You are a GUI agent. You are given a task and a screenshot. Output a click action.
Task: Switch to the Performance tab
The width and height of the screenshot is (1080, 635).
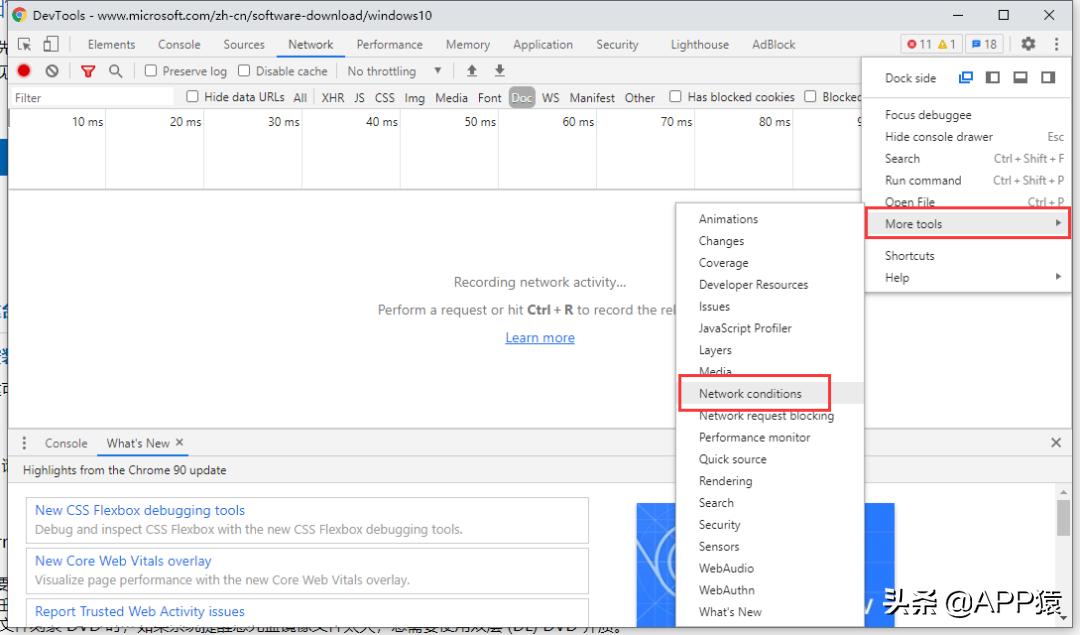point(389,44)
